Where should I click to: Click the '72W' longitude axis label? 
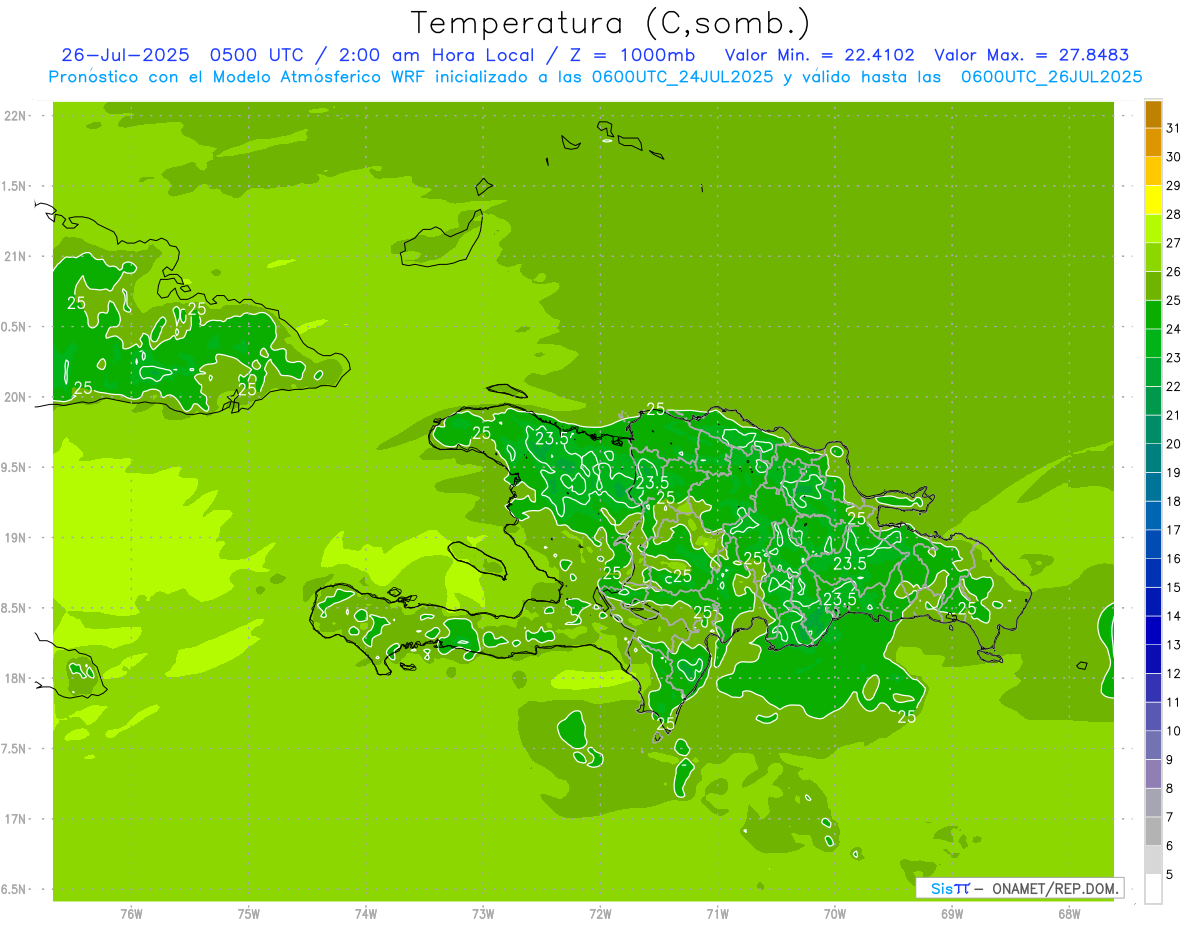point(600,914)
